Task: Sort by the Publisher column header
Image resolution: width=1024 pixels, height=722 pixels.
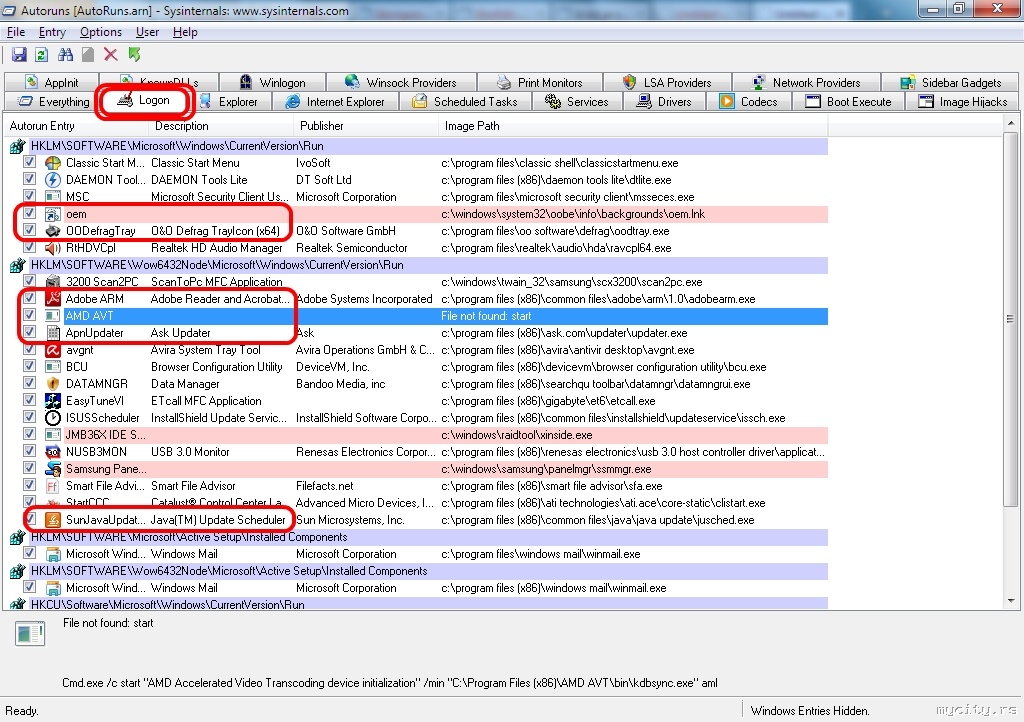Action: [320, 126]
